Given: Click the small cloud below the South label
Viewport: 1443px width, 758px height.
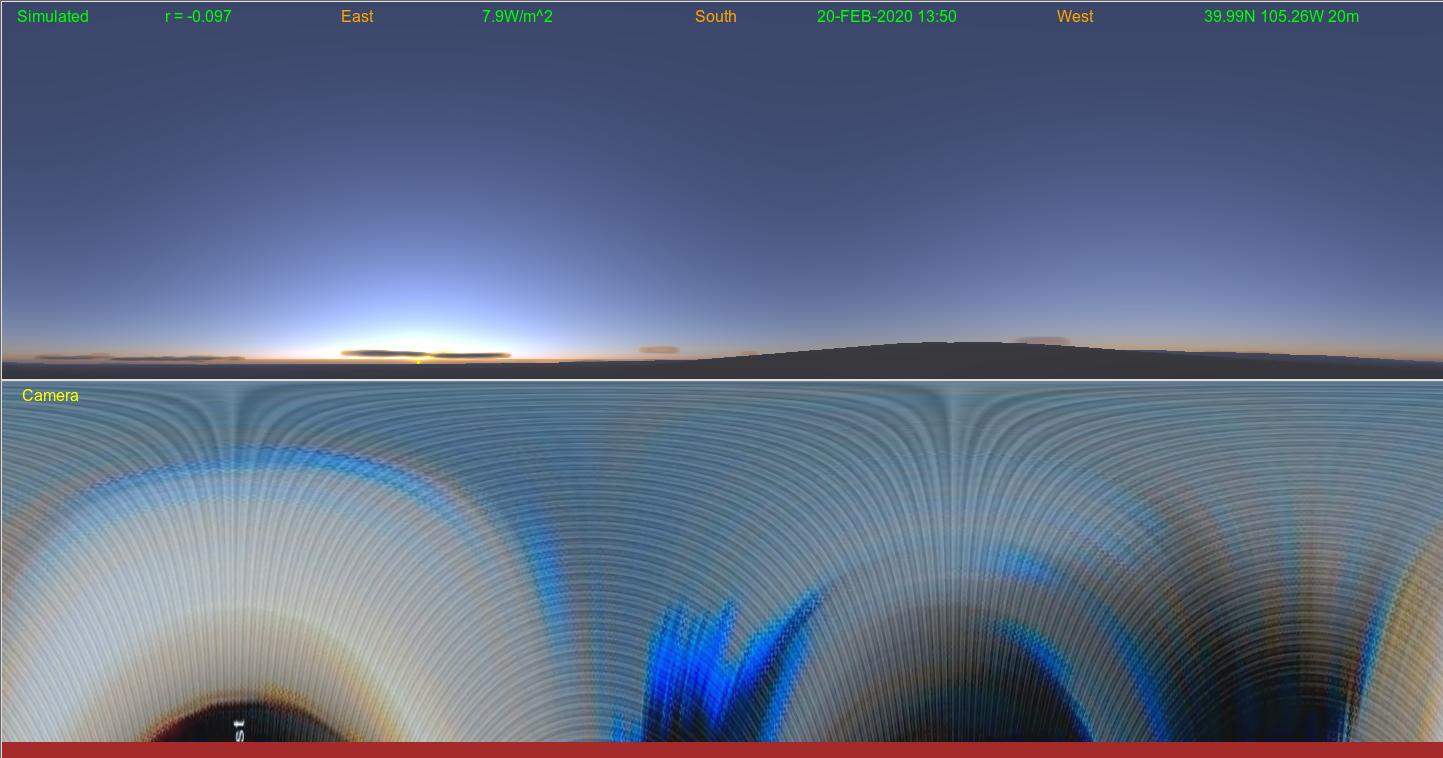Looking at the screenshot, I should (659, 350).
